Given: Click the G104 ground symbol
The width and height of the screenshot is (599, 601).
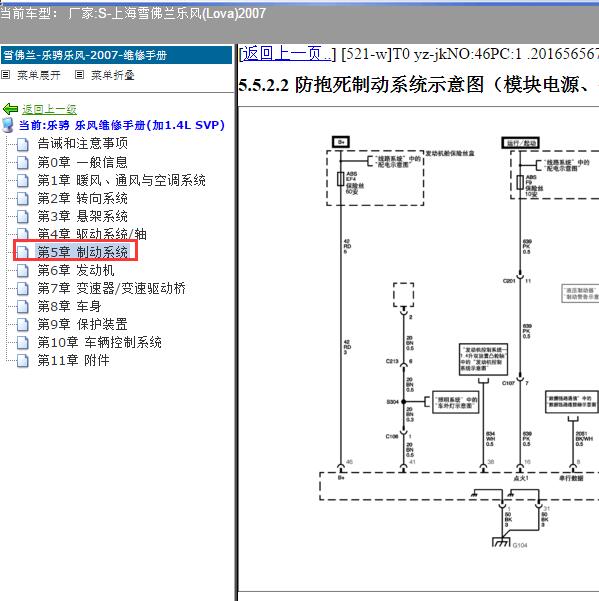Looking at the screenshot, I should point(501,543).
